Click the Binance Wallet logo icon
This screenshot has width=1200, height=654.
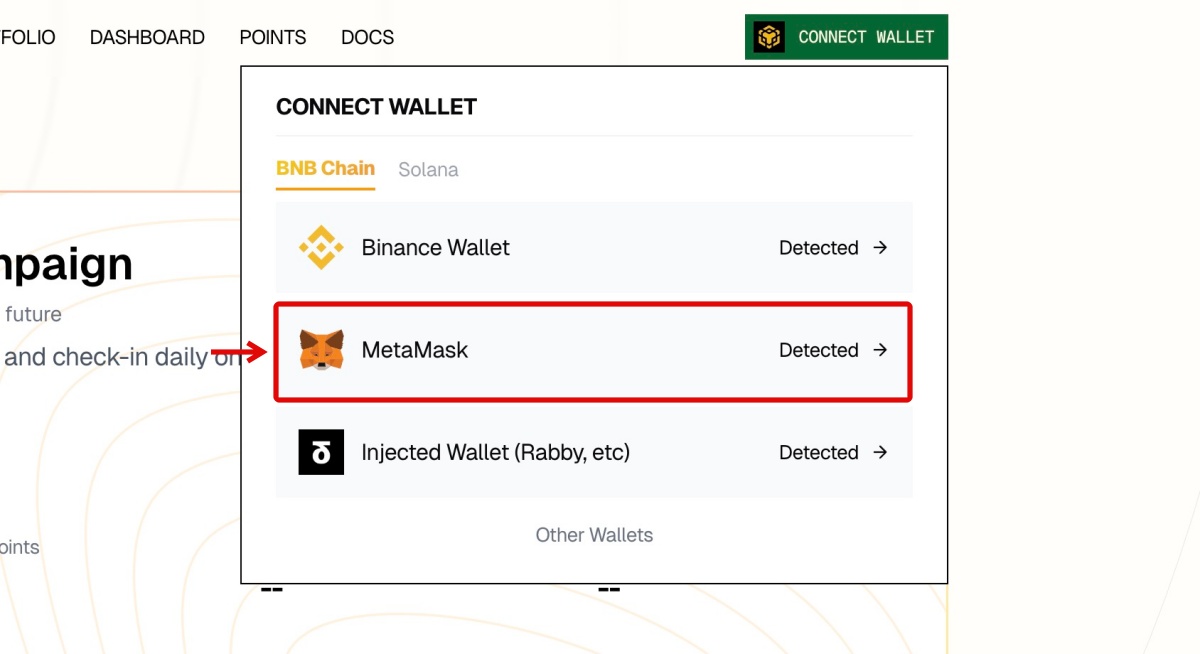pyautogui.click(x=321, y=248)
